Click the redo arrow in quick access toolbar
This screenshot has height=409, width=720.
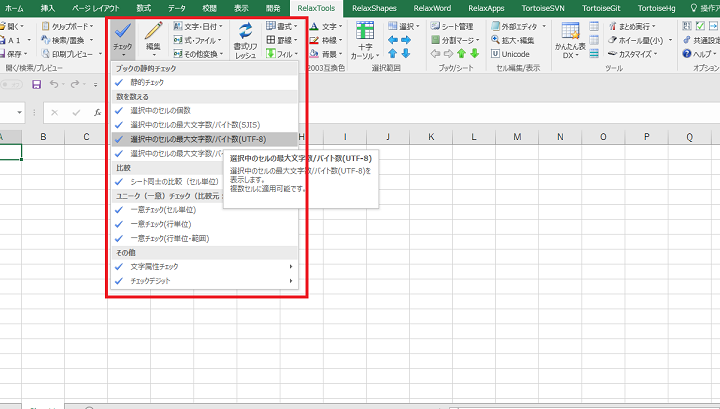click(x=75, y=84)
